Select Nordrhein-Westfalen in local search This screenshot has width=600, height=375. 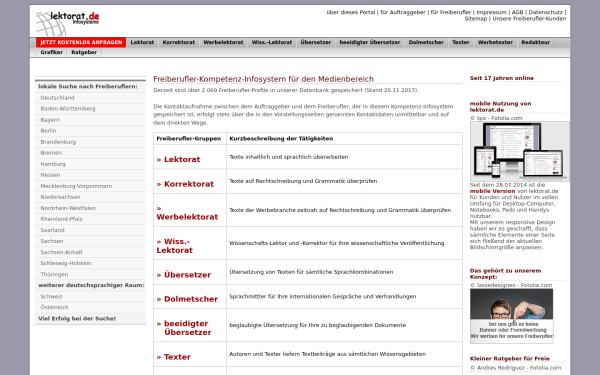(x=90, y=208)
